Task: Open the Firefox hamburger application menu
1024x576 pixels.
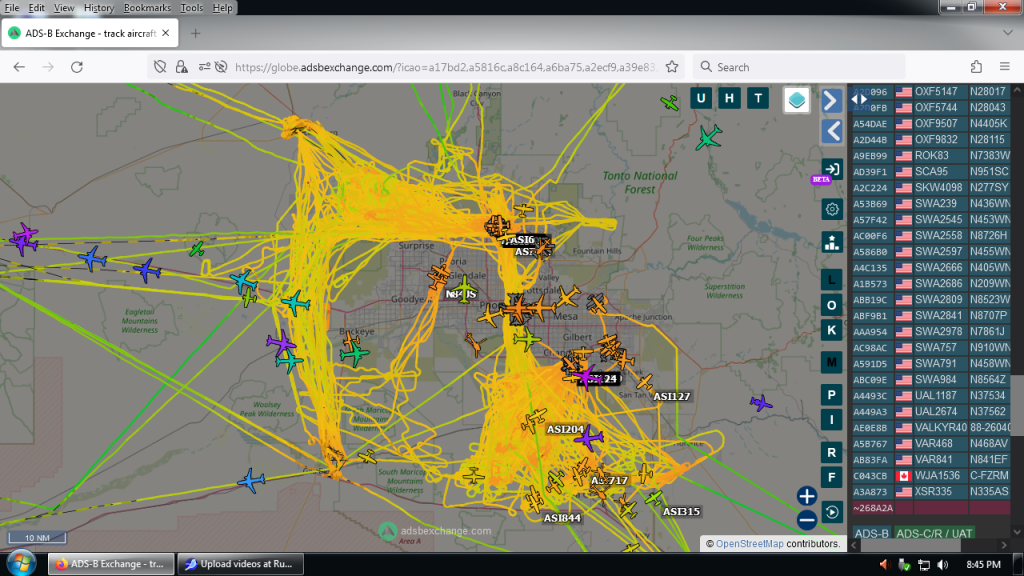Action: pos(1005,67)
